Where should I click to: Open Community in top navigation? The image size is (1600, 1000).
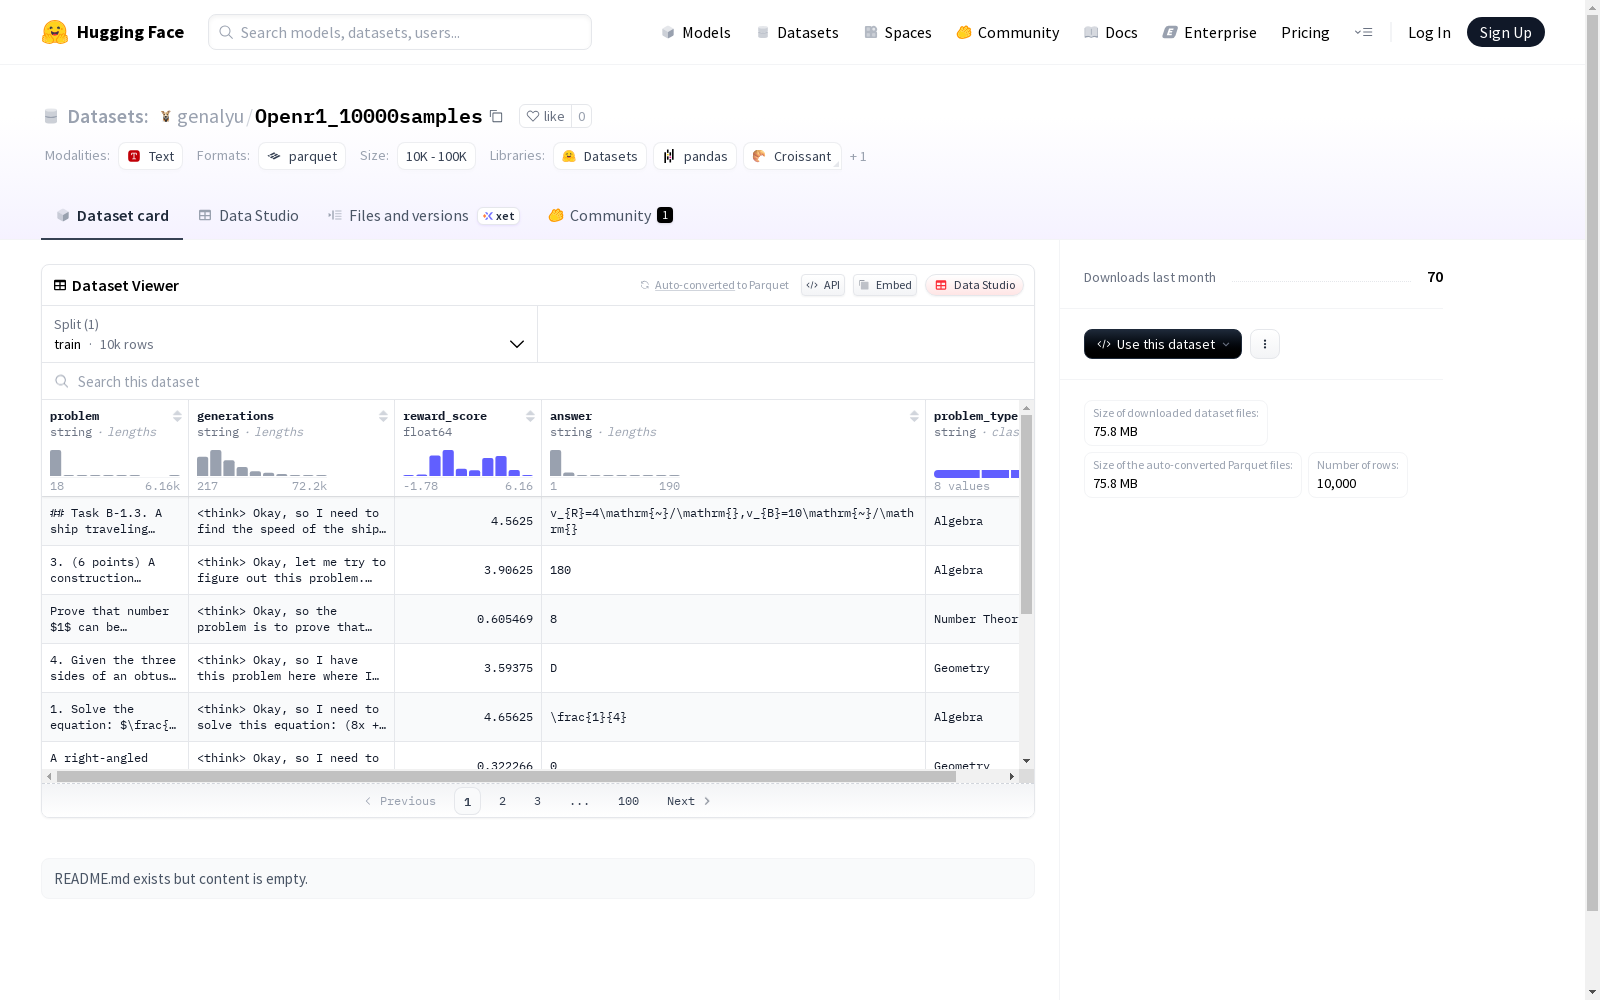[1008, 32]
